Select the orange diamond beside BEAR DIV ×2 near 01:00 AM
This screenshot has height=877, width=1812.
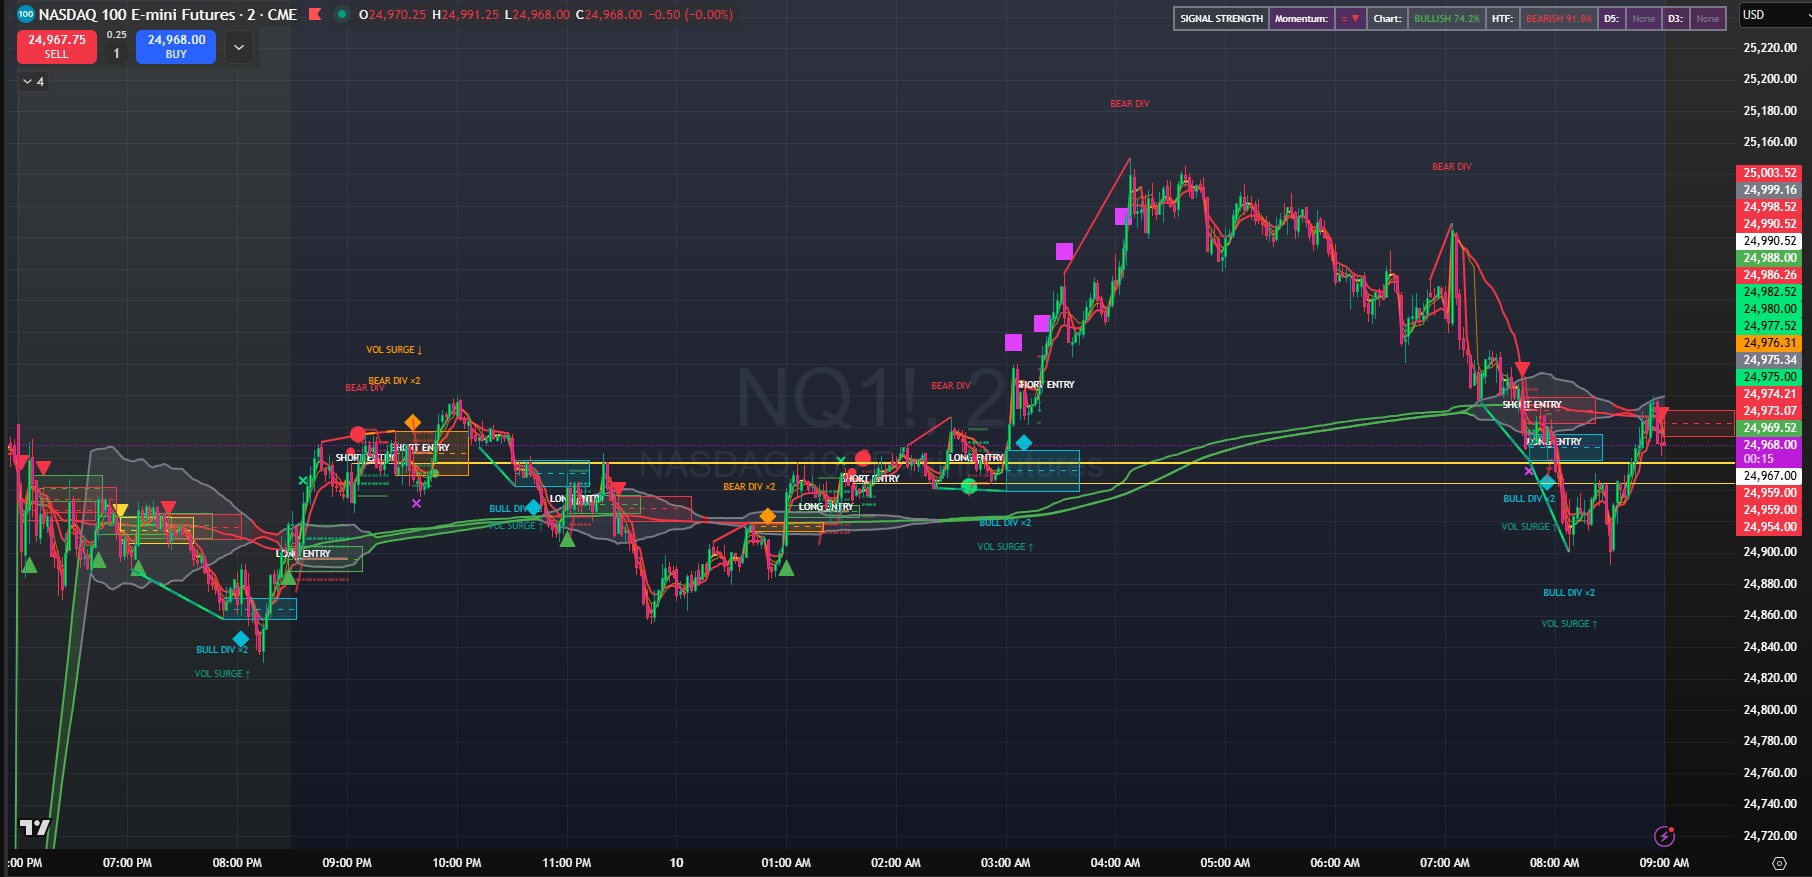pos(767,516)
